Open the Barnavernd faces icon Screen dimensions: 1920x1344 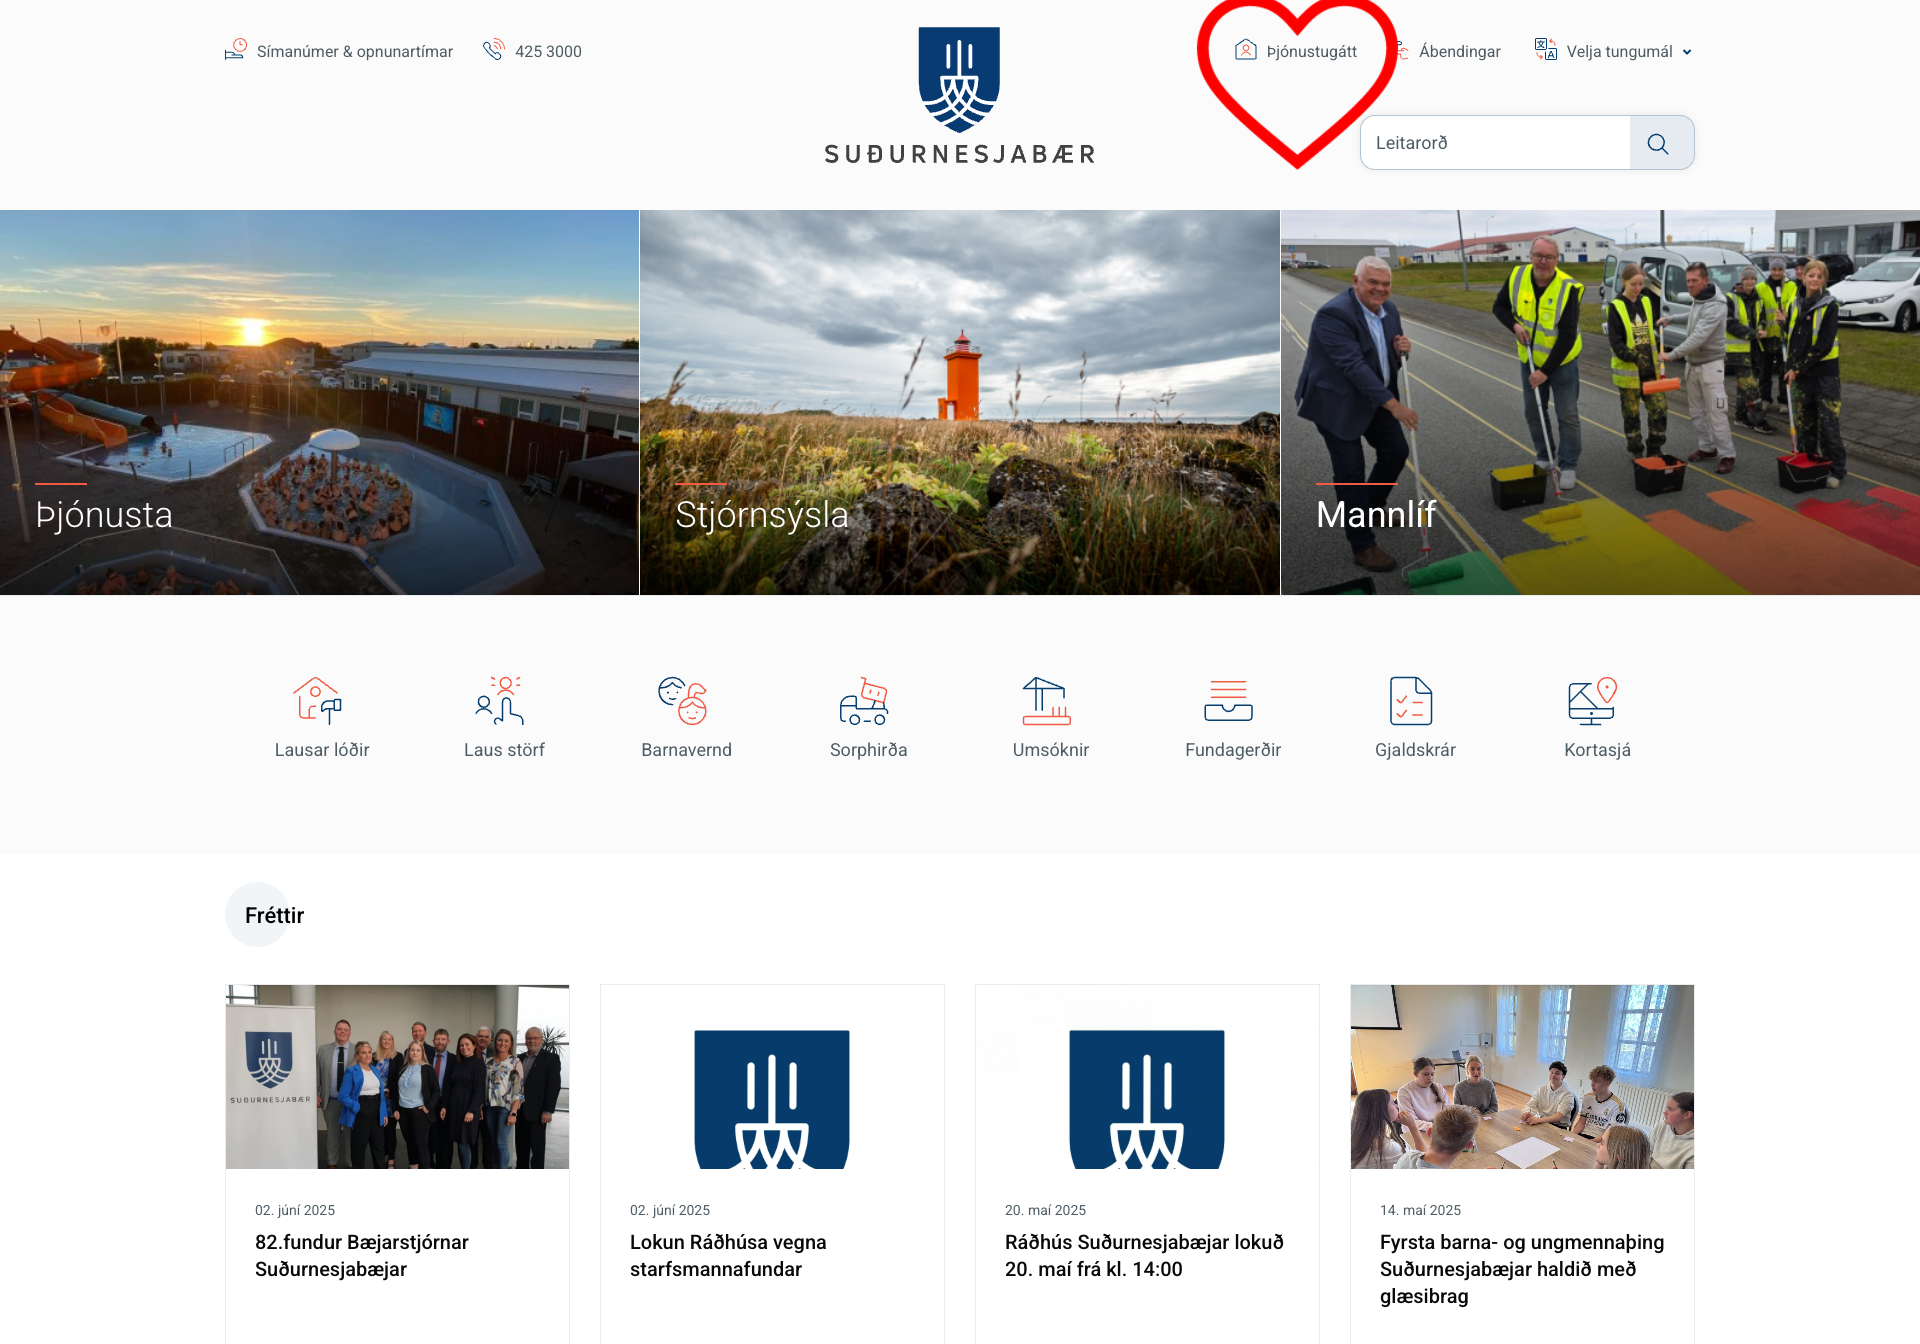coord(682,700)
